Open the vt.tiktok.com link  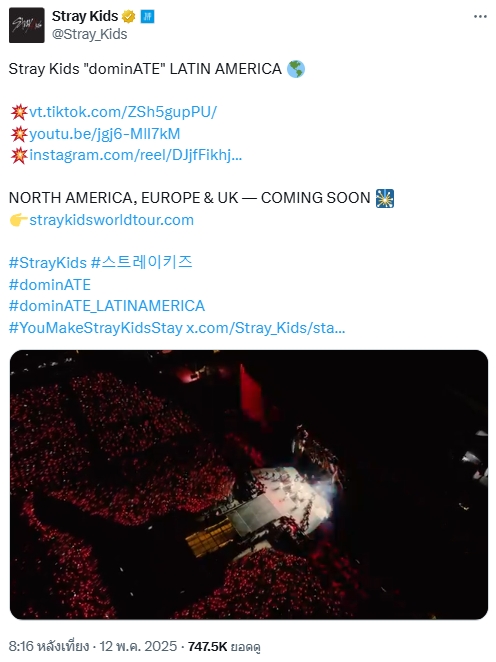[x=123, y=112]
